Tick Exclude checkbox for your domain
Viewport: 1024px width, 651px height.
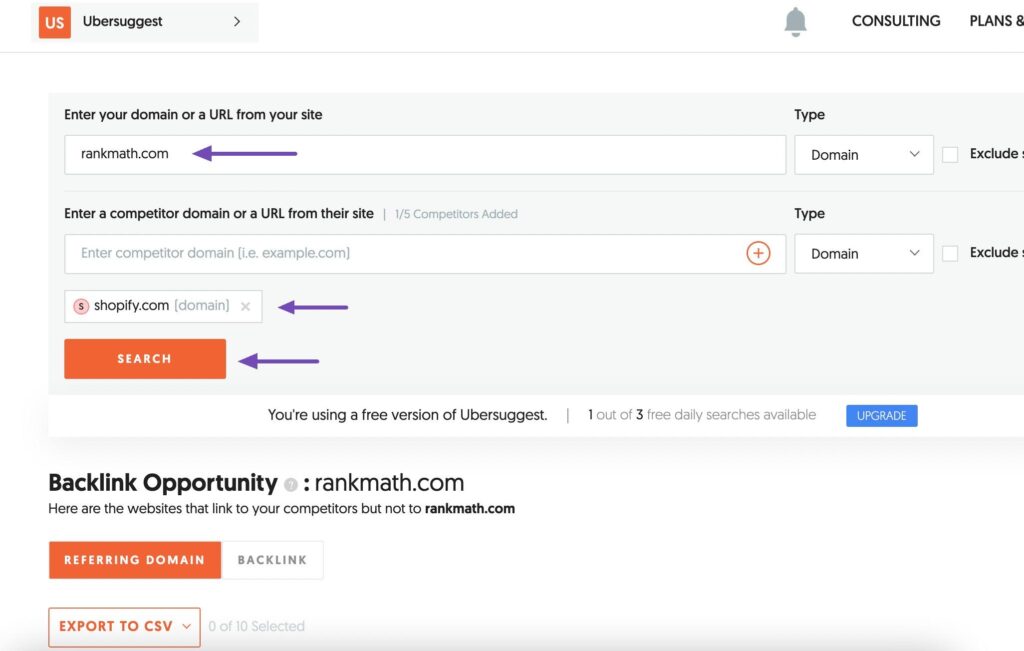pyautogui.click(x=950, y=155)
